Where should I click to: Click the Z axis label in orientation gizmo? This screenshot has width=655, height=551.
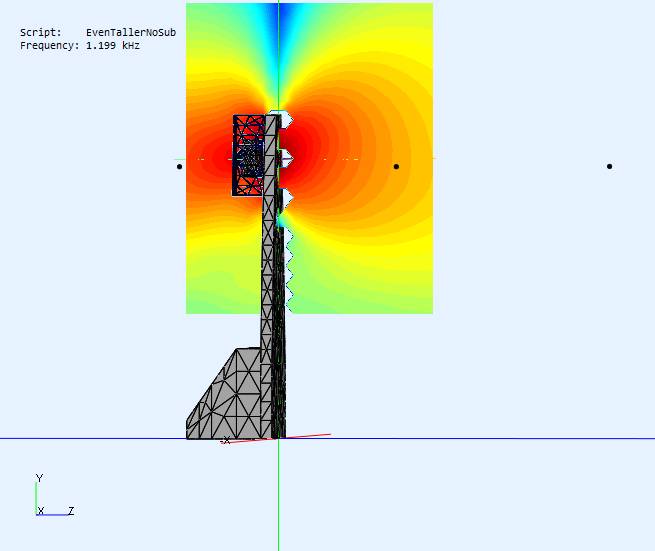(71, 511)
